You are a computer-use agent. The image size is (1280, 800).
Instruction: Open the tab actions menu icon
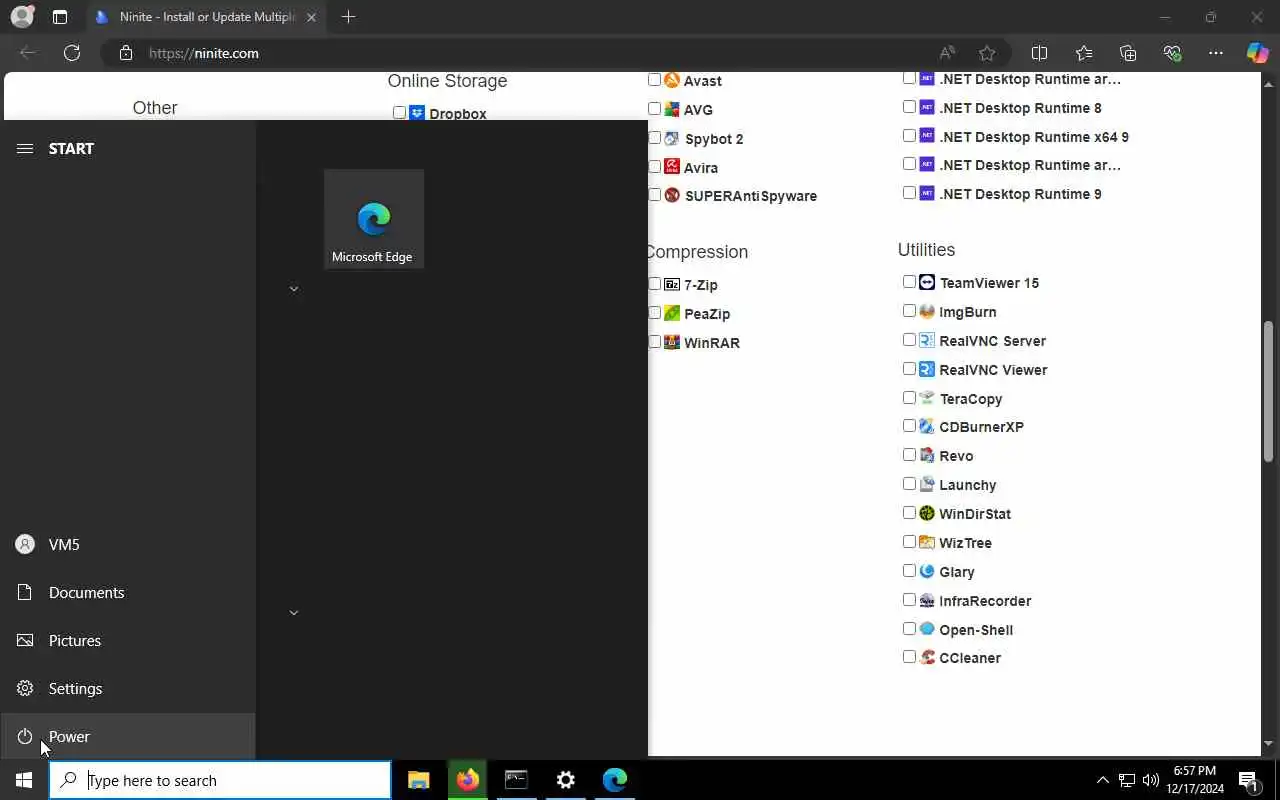point(60,17)
